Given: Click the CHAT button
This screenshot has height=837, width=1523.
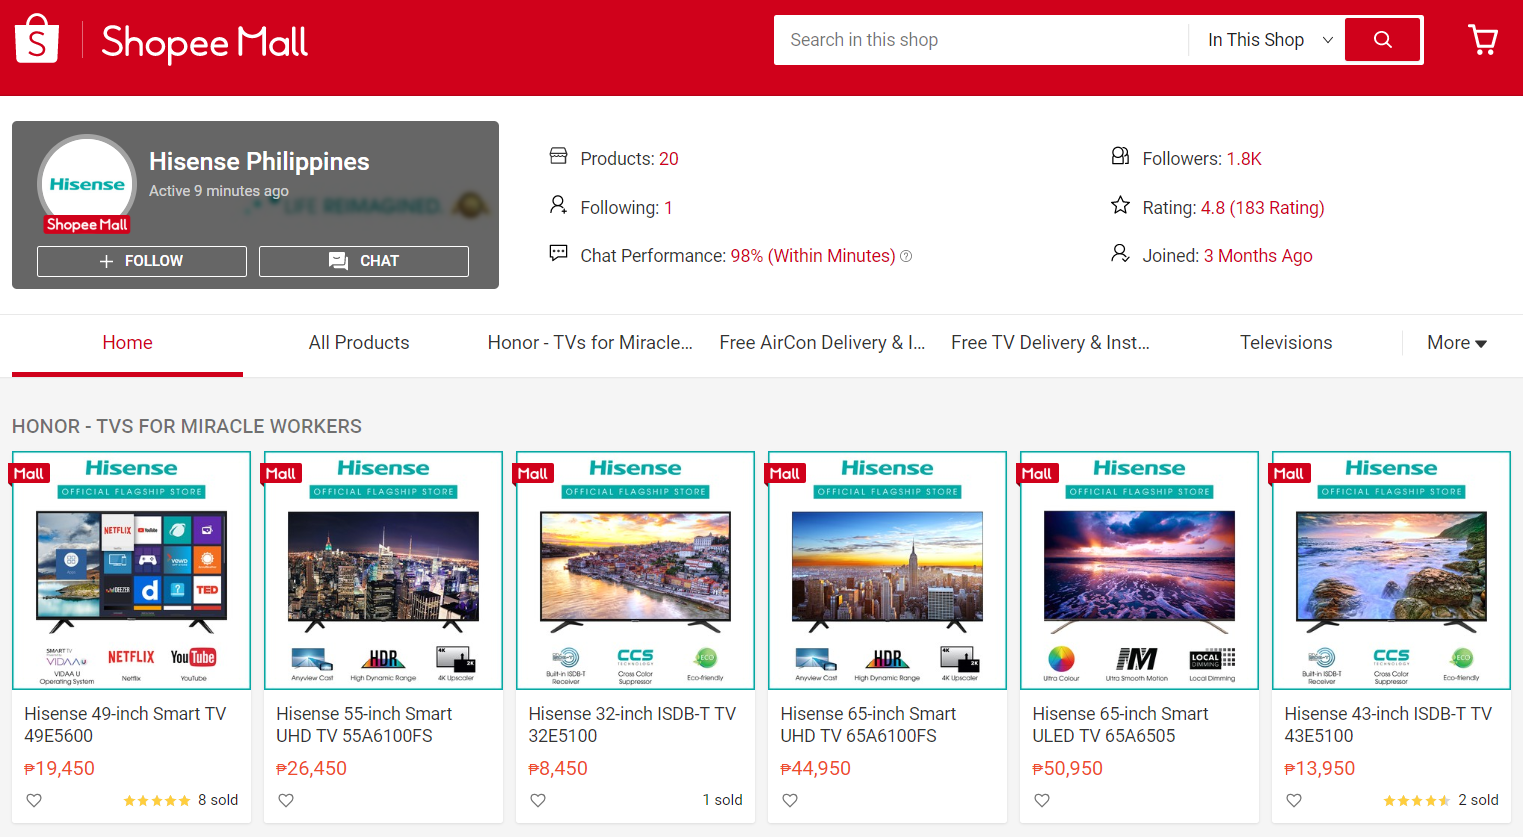Looking at the screenshot, I should pos(364,261).
